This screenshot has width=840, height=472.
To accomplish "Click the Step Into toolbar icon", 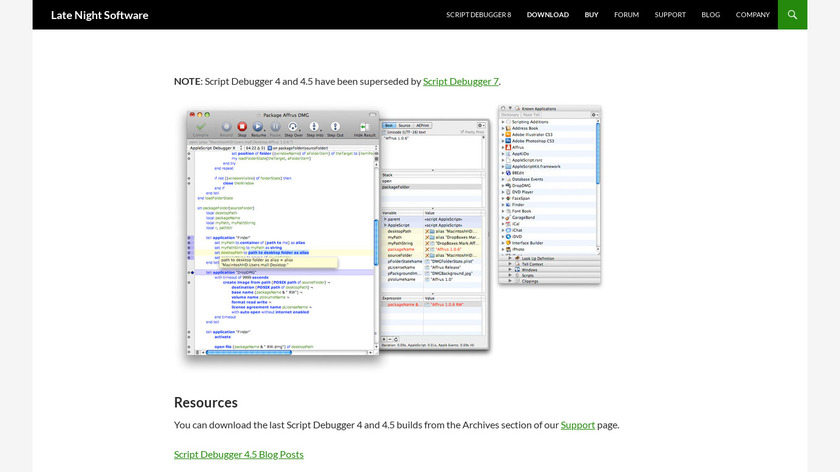I will (315, 127).
